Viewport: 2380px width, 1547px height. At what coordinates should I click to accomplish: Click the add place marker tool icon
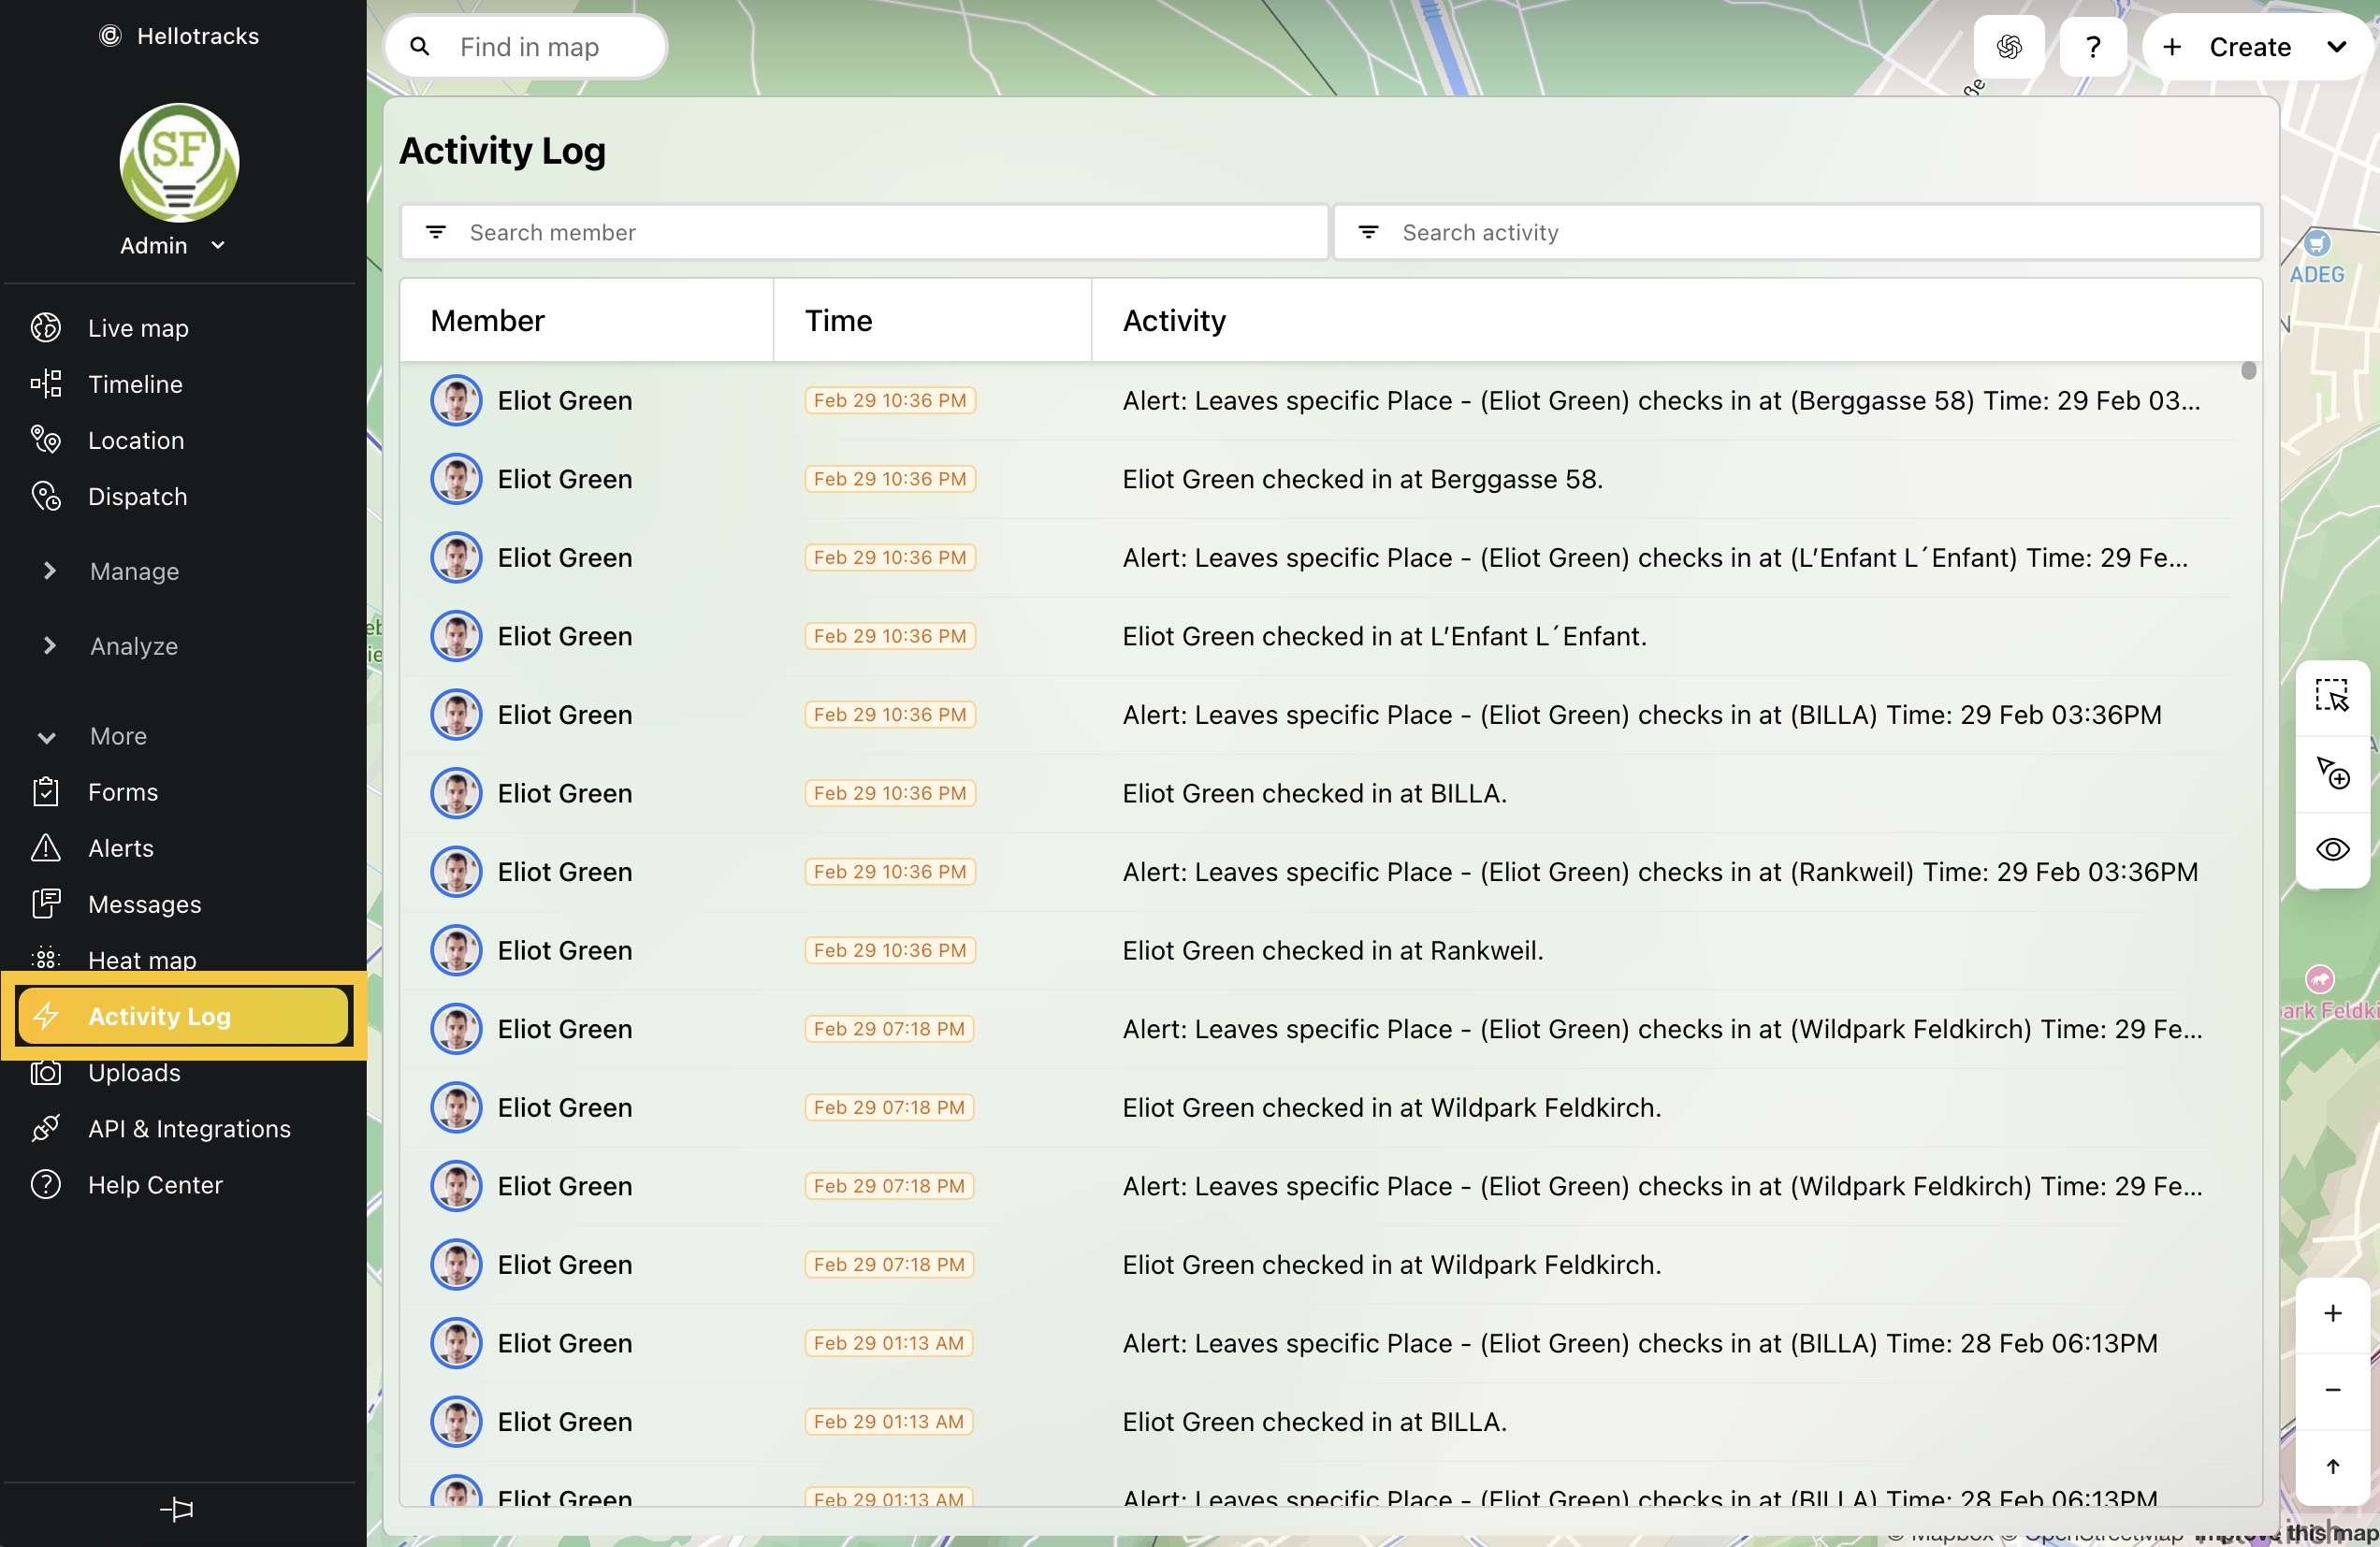2331,773
